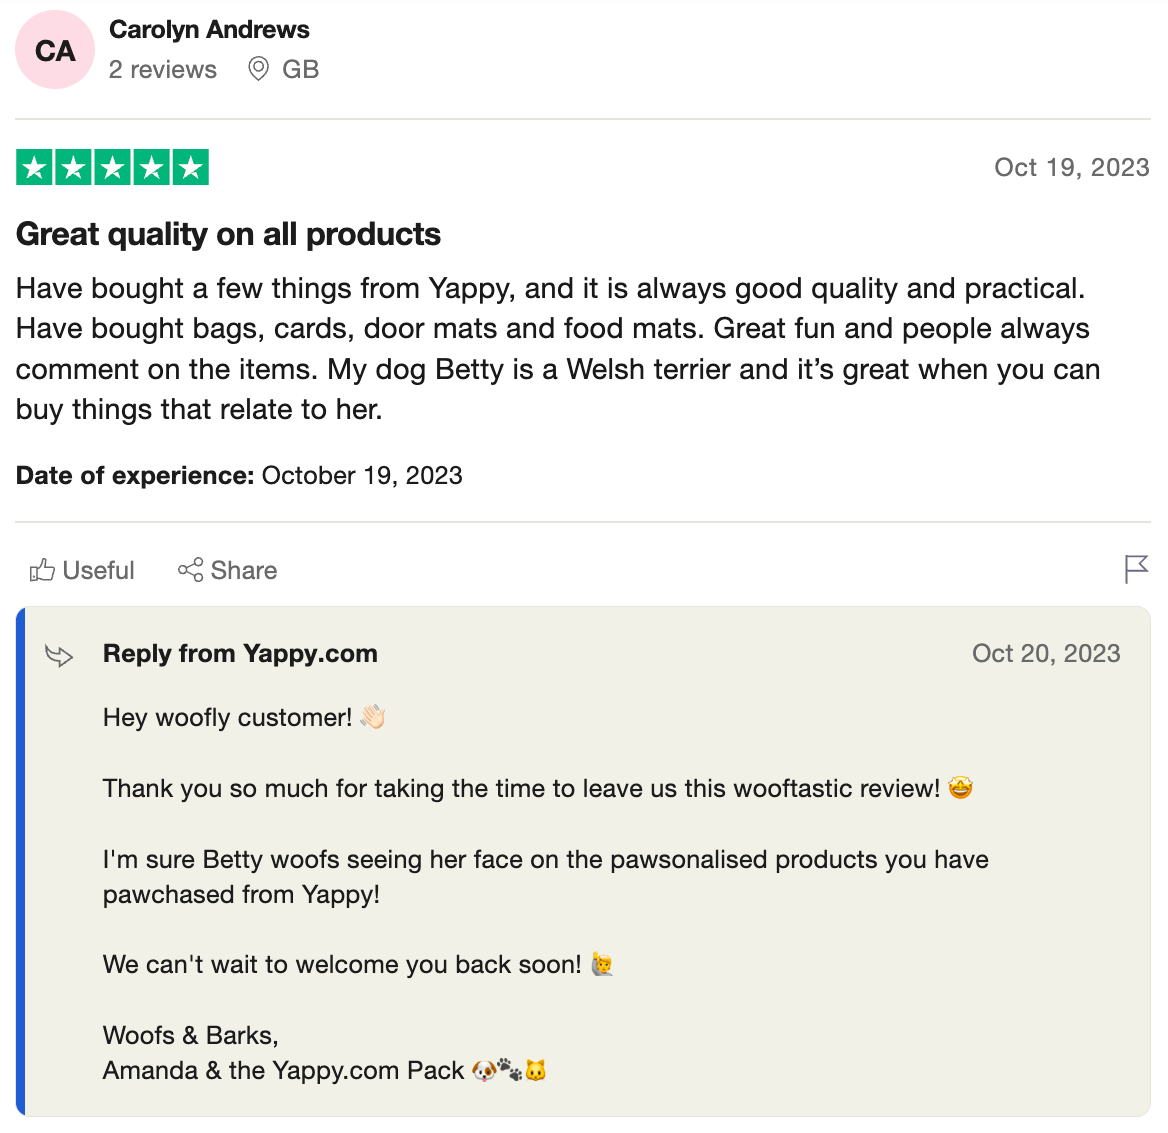This screenshot has width=1168, height=1133.
Task: Toggle the Useful vote on the review
Action: [x=81, y=570]
